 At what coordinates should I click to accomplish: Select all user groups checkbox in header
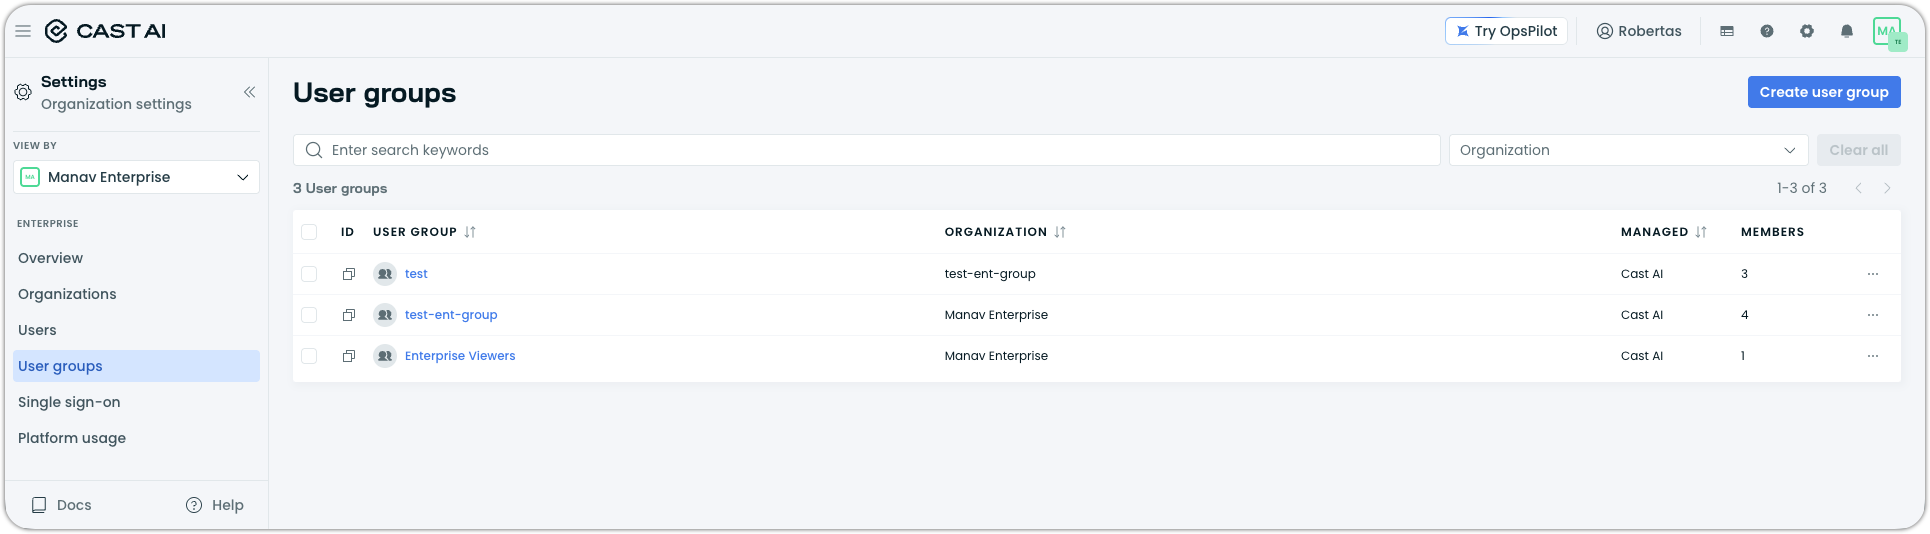point(309,232)
